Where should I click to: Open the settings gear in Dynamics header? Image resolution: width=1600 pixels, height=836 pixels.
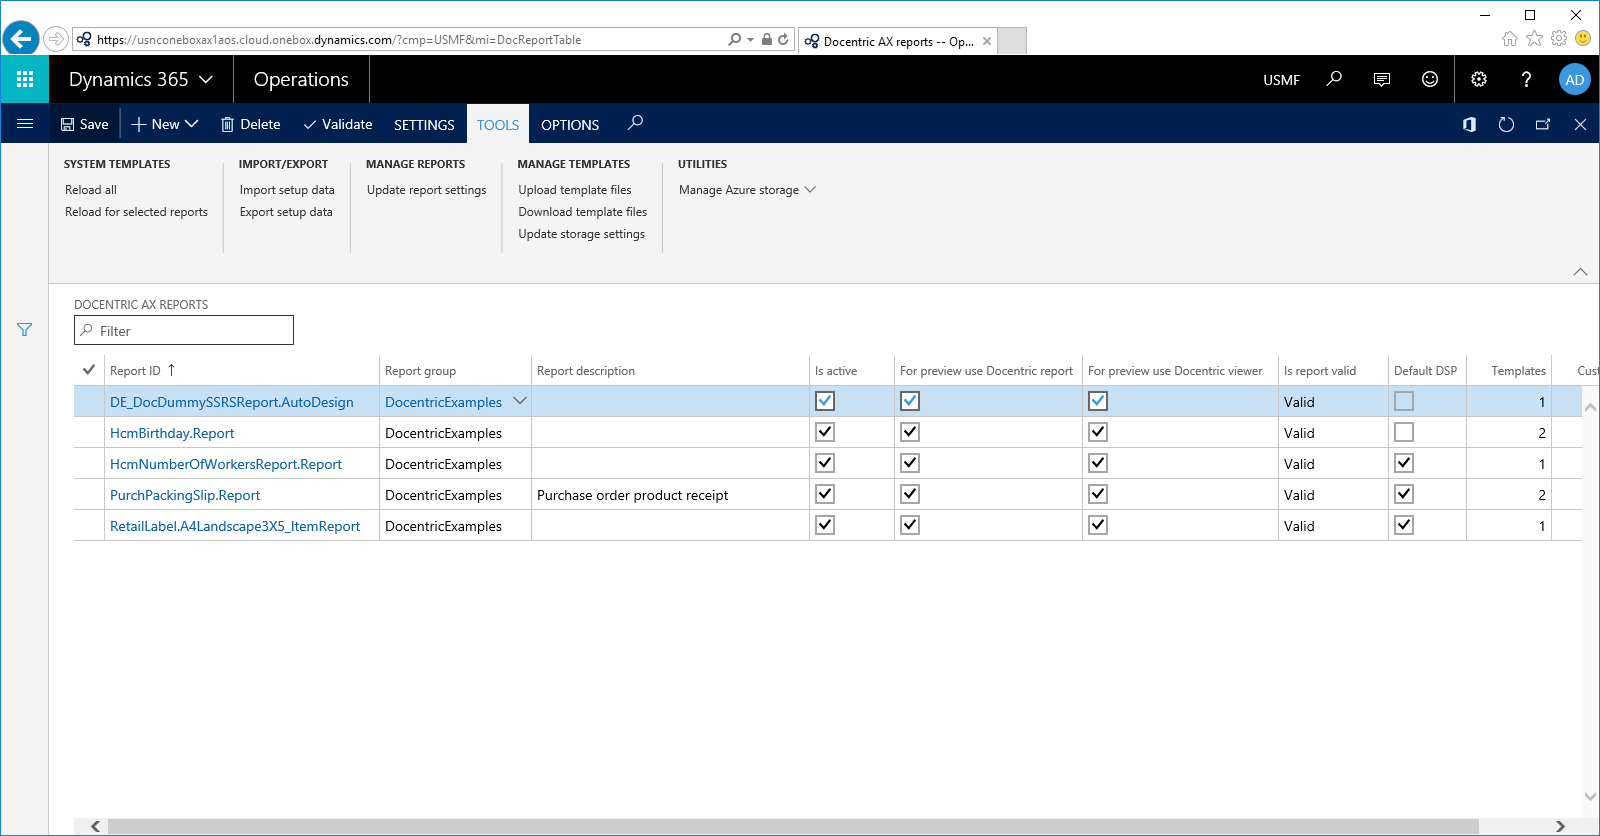click(1479, 79)
